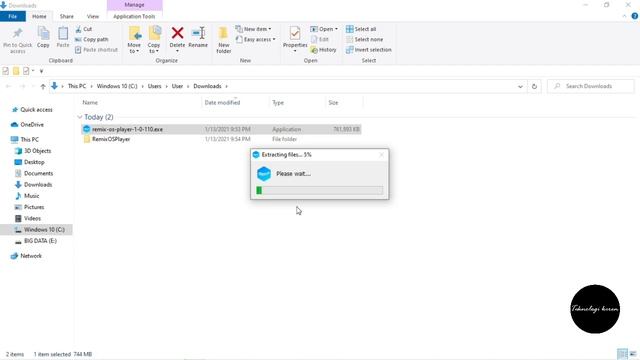Open BIG DATA (E:) drive
Image resolution: width=640 pixels, height=360 pixels.
pyautogui.click(x=36, y=241)
